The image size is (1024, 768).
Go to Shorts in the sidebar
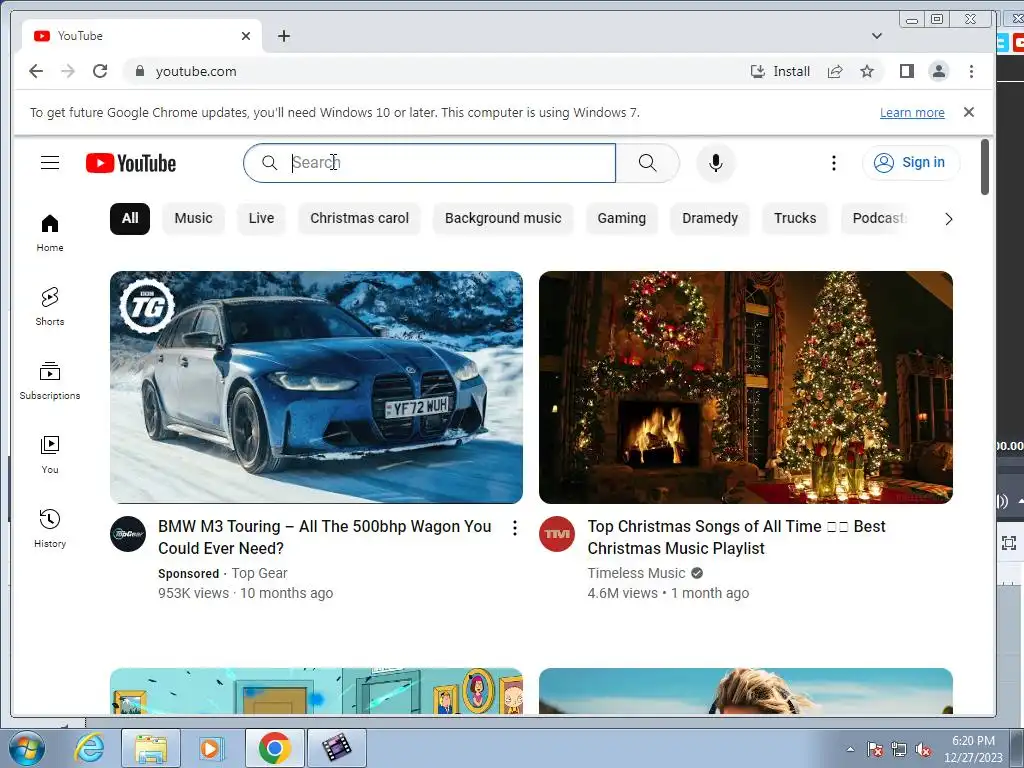pyautogui.click(x=50, y=307)
